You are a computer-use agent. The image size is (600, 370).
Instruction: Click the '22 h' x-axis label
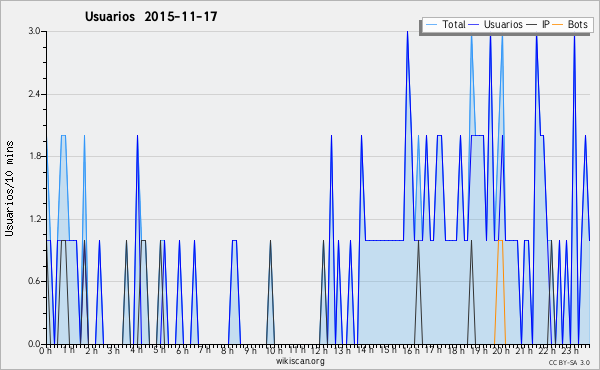click(547, 350)
